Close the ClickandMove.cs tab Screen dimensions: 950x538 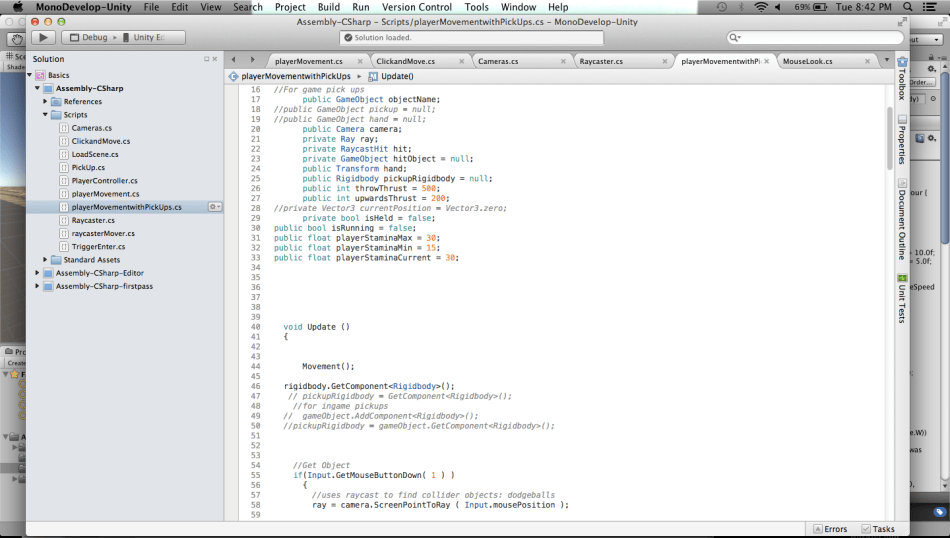click(462, 61)
